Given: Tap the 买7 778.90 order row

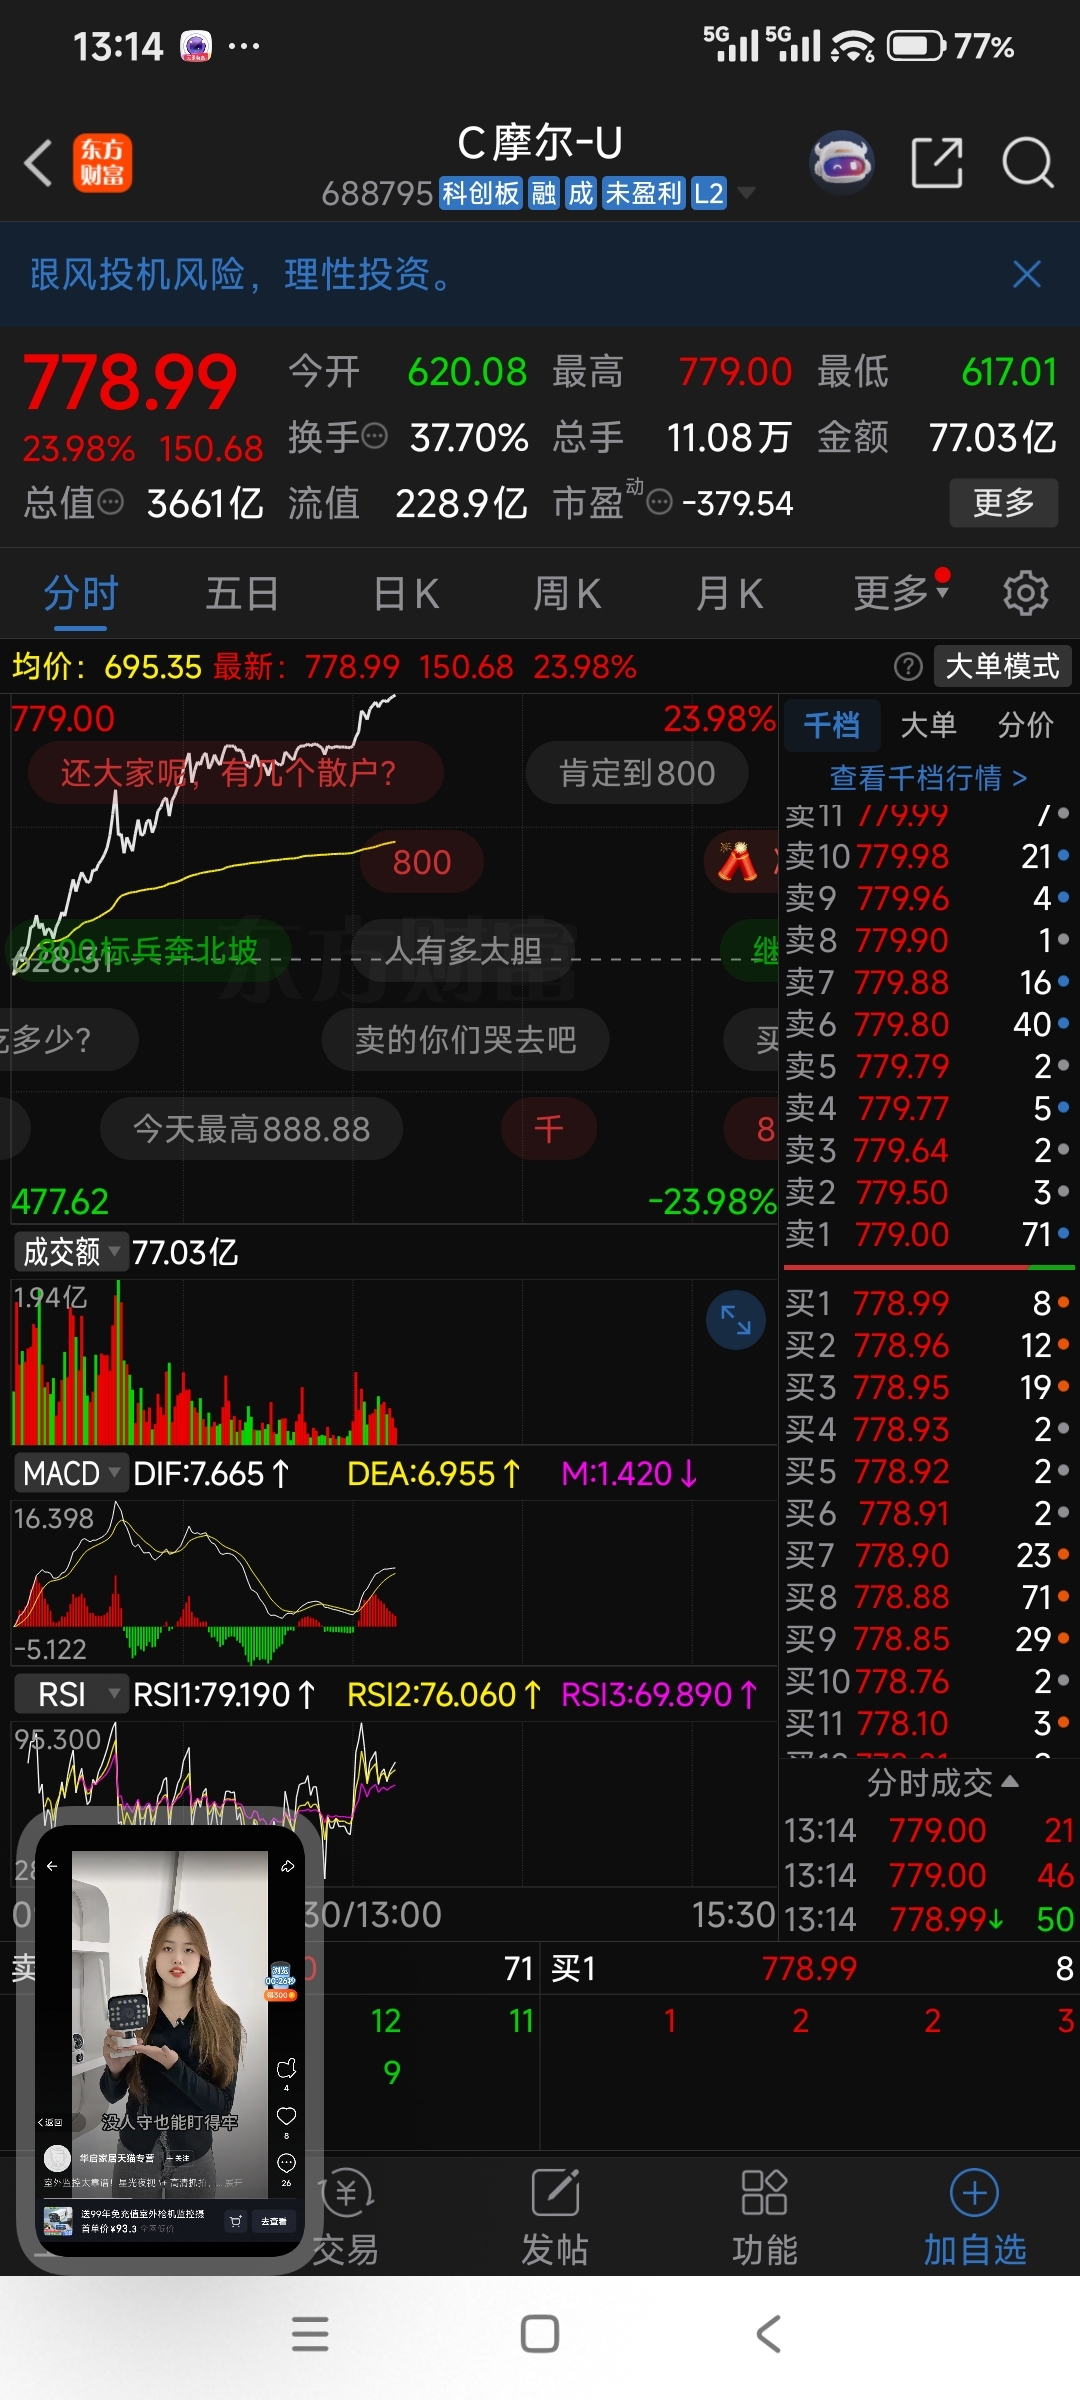Looking at the screenshot, I should [928, 1555].
